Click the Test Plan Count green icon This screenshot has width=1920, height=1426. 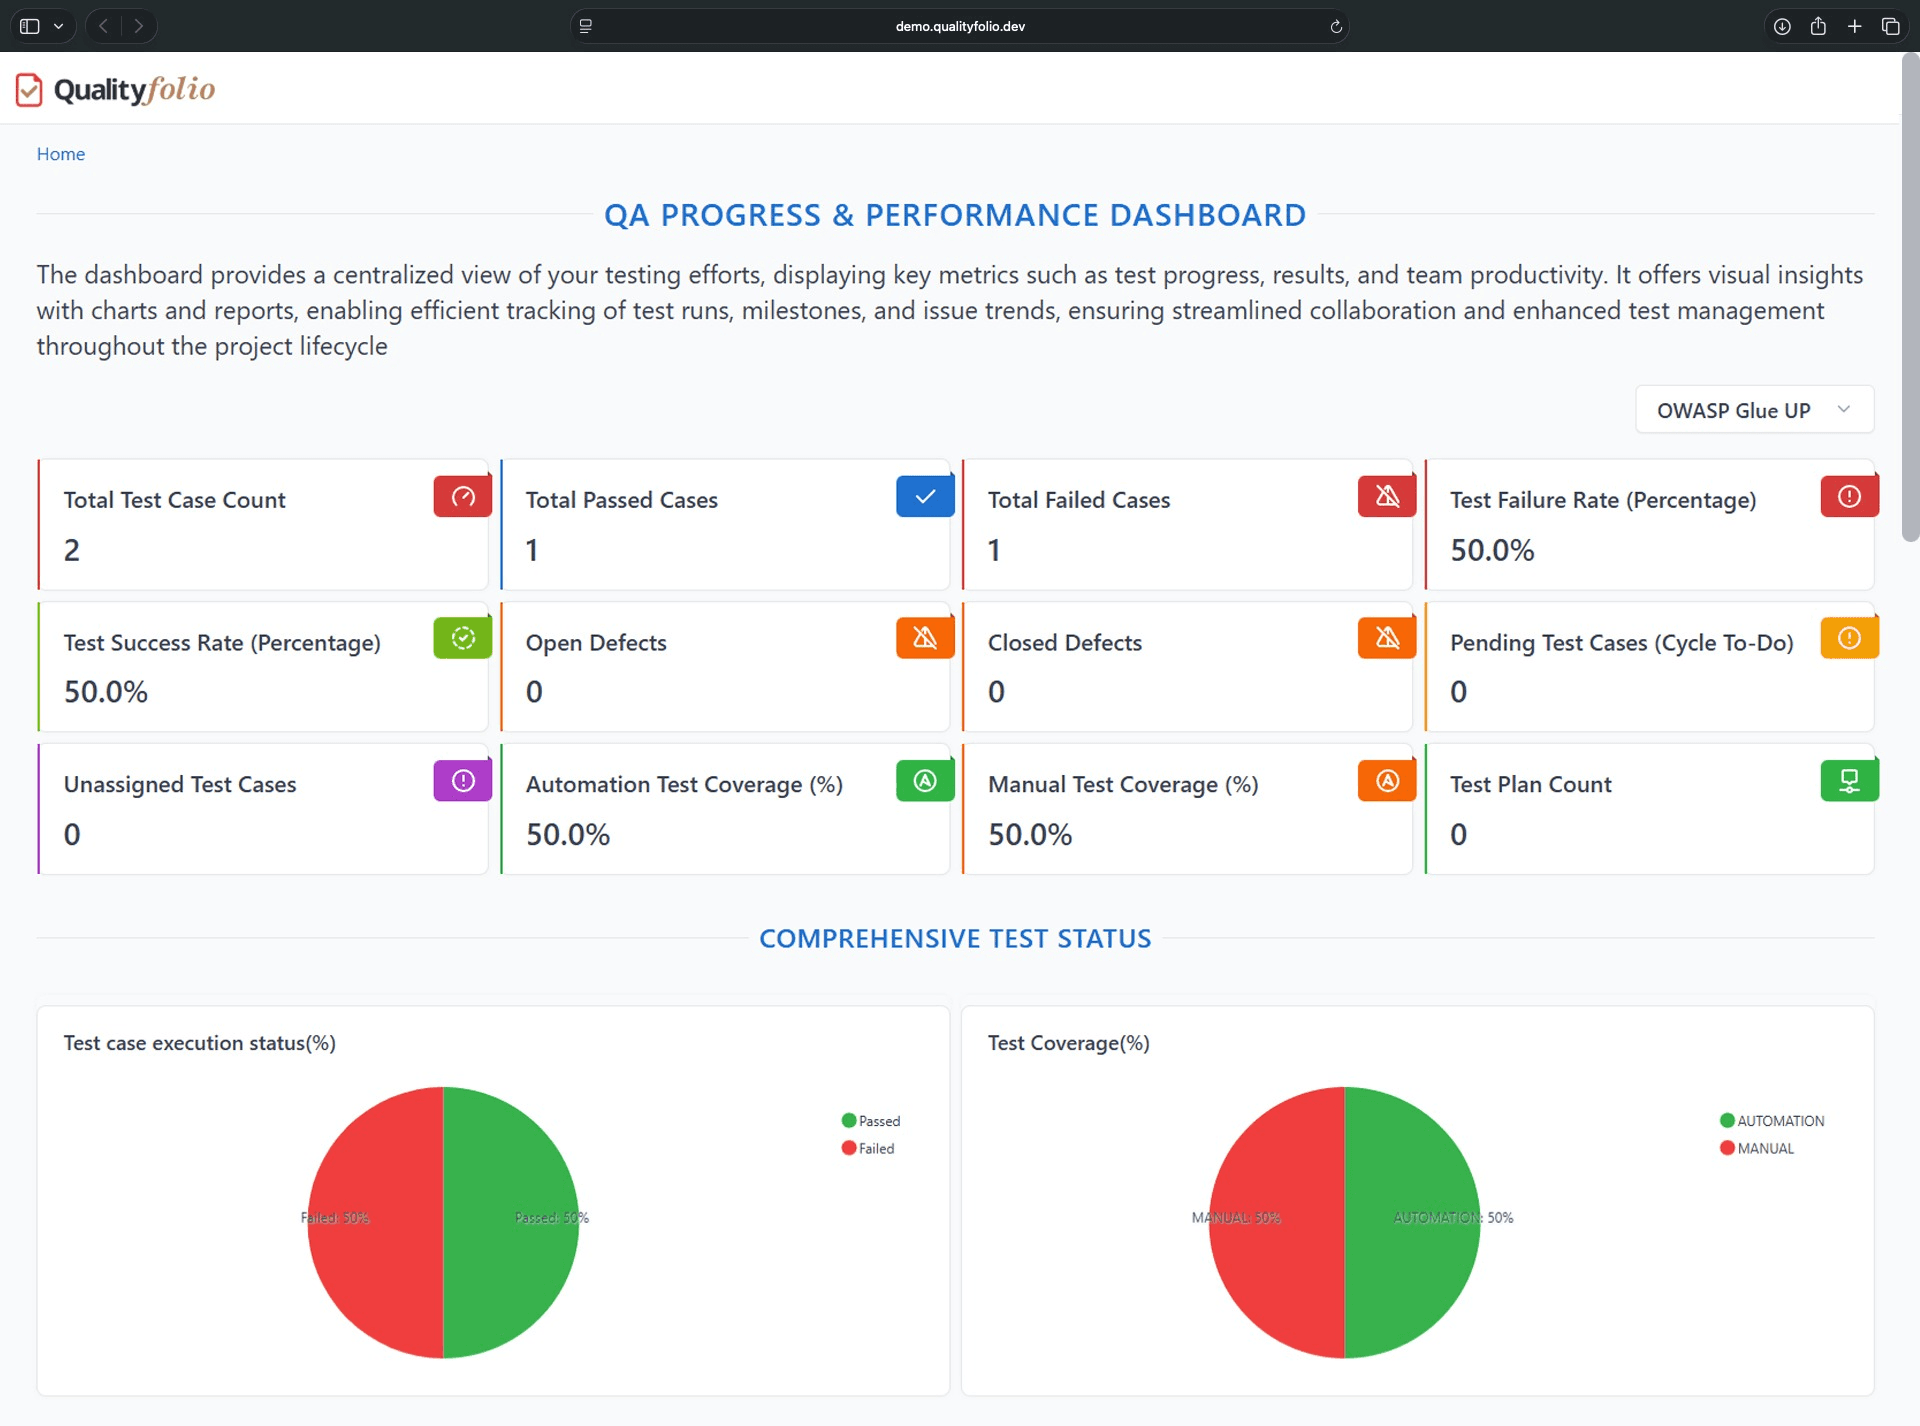(x=1849, y=781)
